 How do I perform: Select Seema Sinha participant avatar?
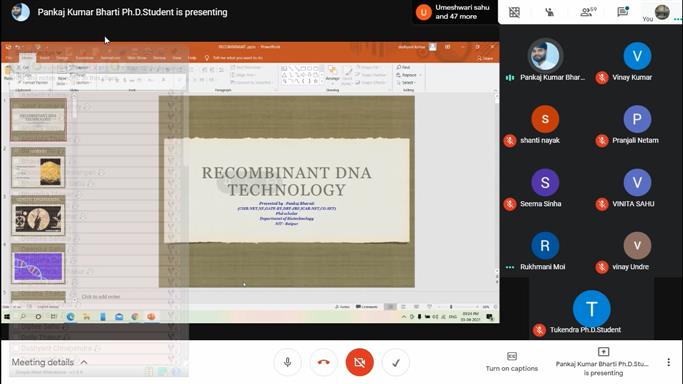pos(545,182)
